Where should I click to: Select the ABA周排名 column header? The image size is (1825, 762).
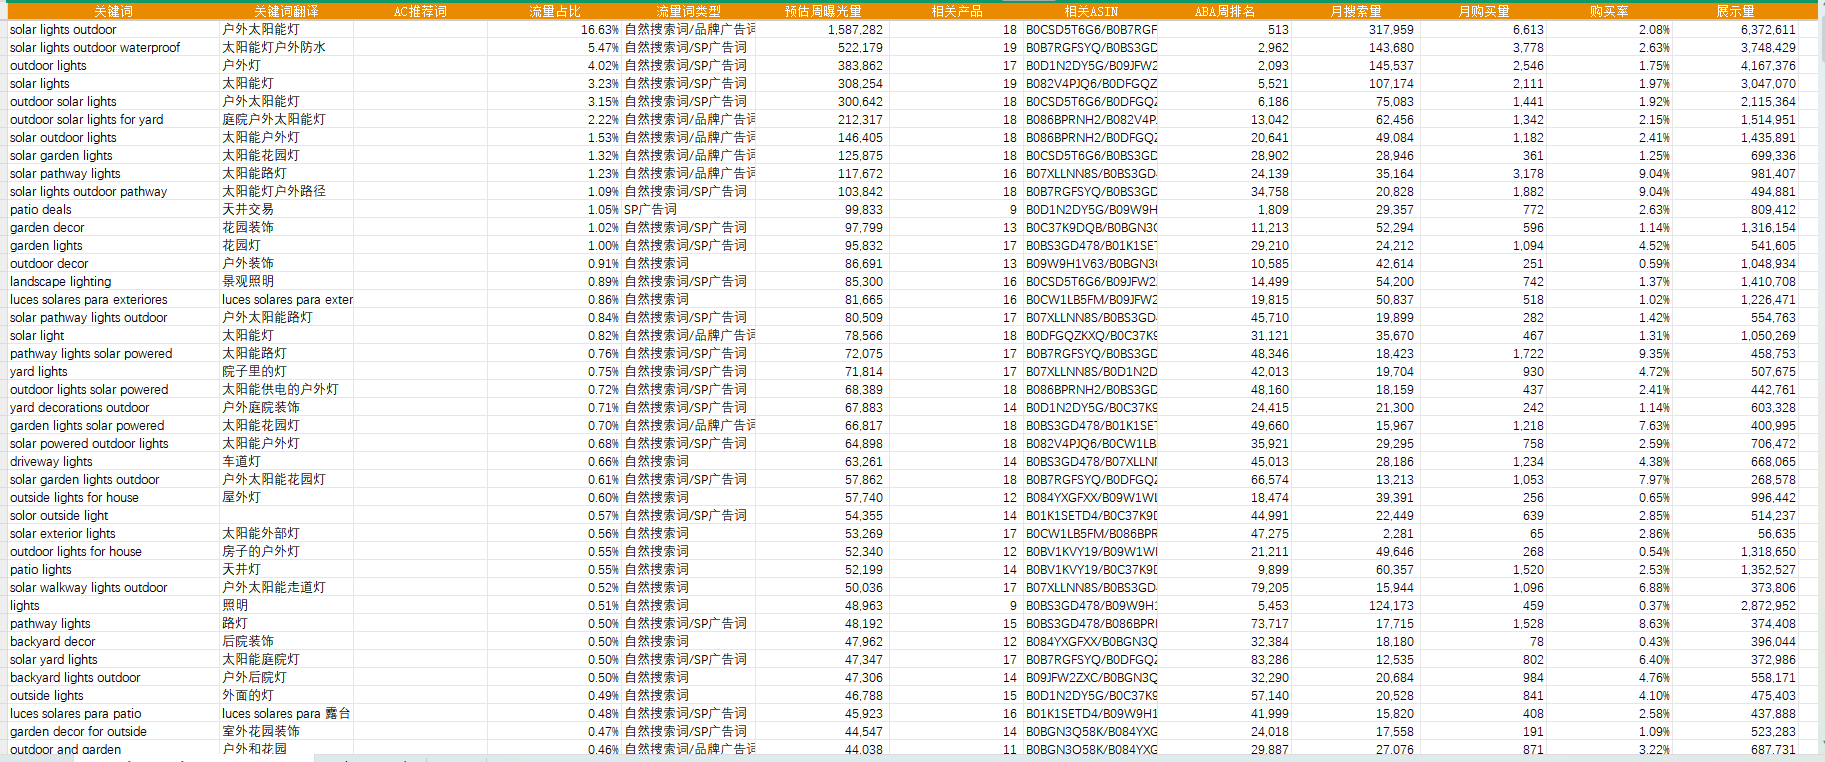click(1224, 11)
